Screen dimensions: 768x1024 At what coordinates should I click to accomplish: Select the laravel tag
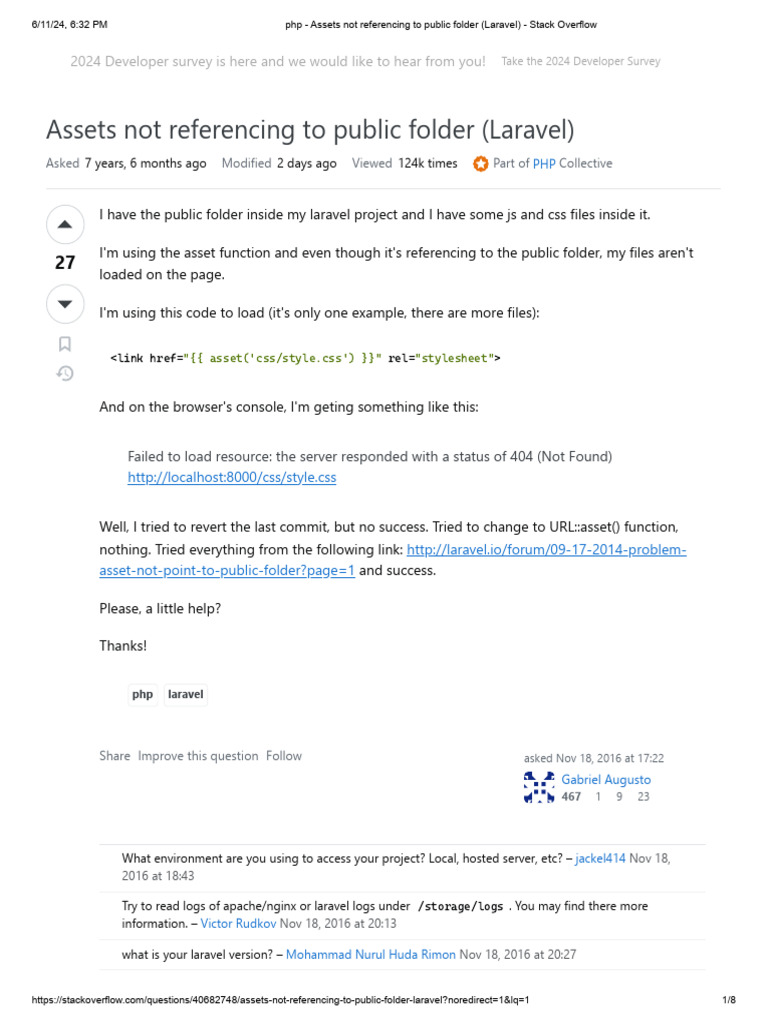[186, 694]
